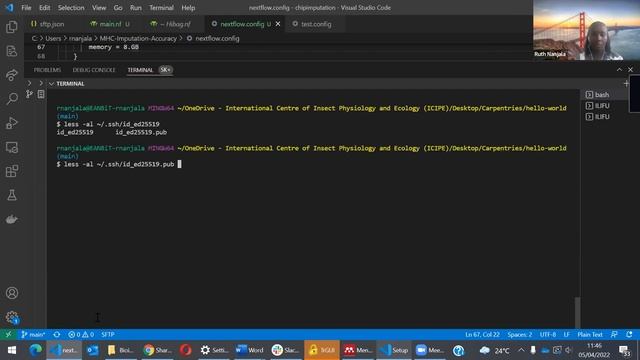Screen dimensions: 640x360
Task: Open the Go menu
Action: (x=118, y=8)
